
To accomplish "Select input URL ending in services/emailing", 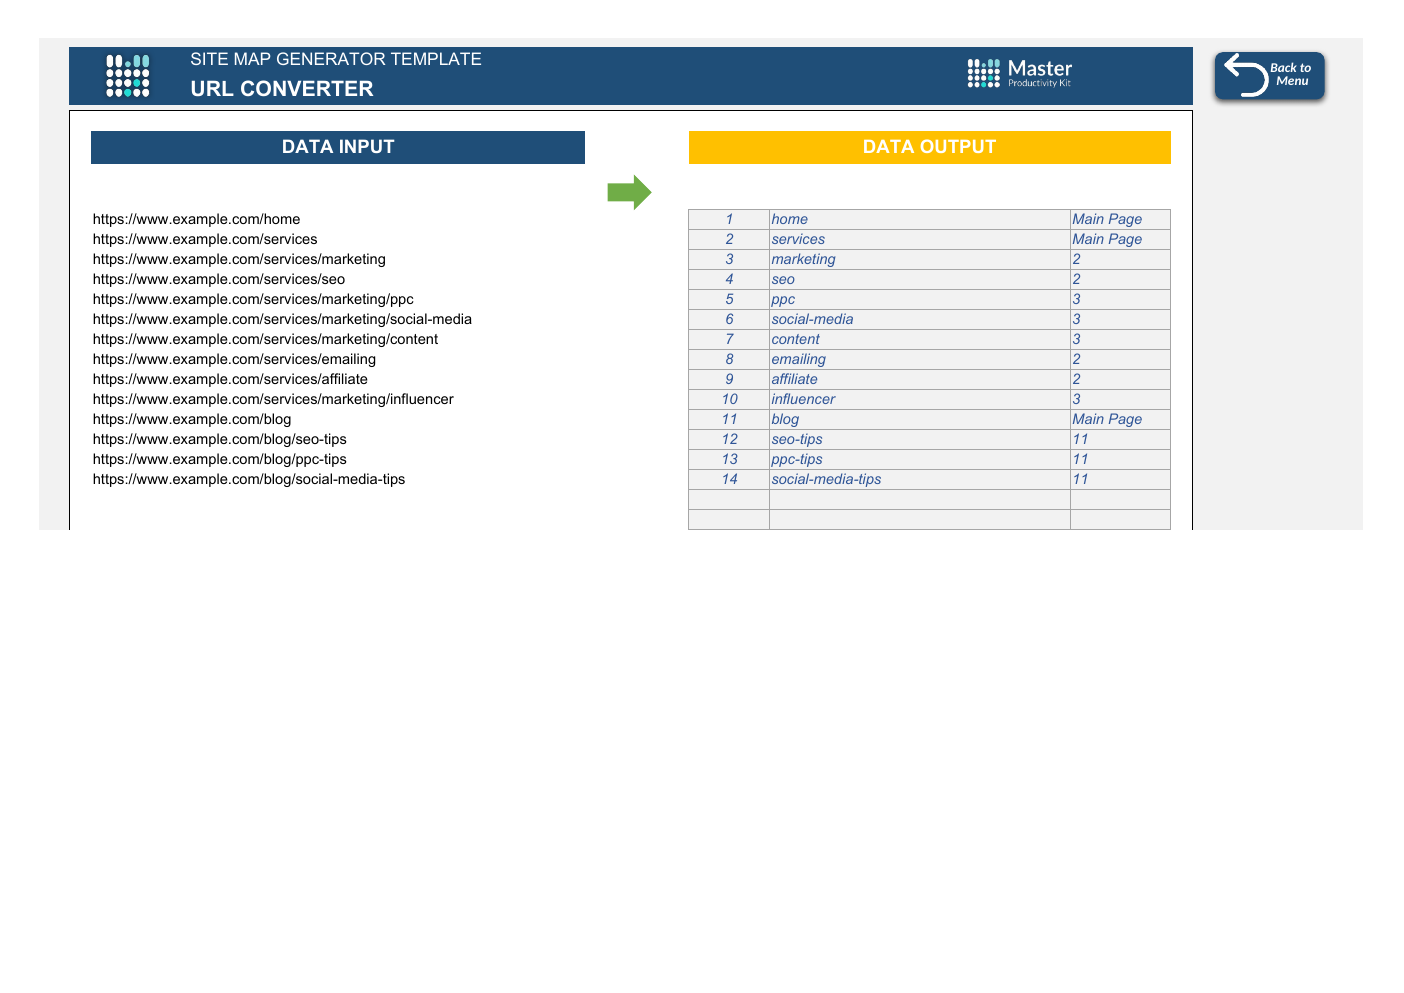I will coord(234,359).
